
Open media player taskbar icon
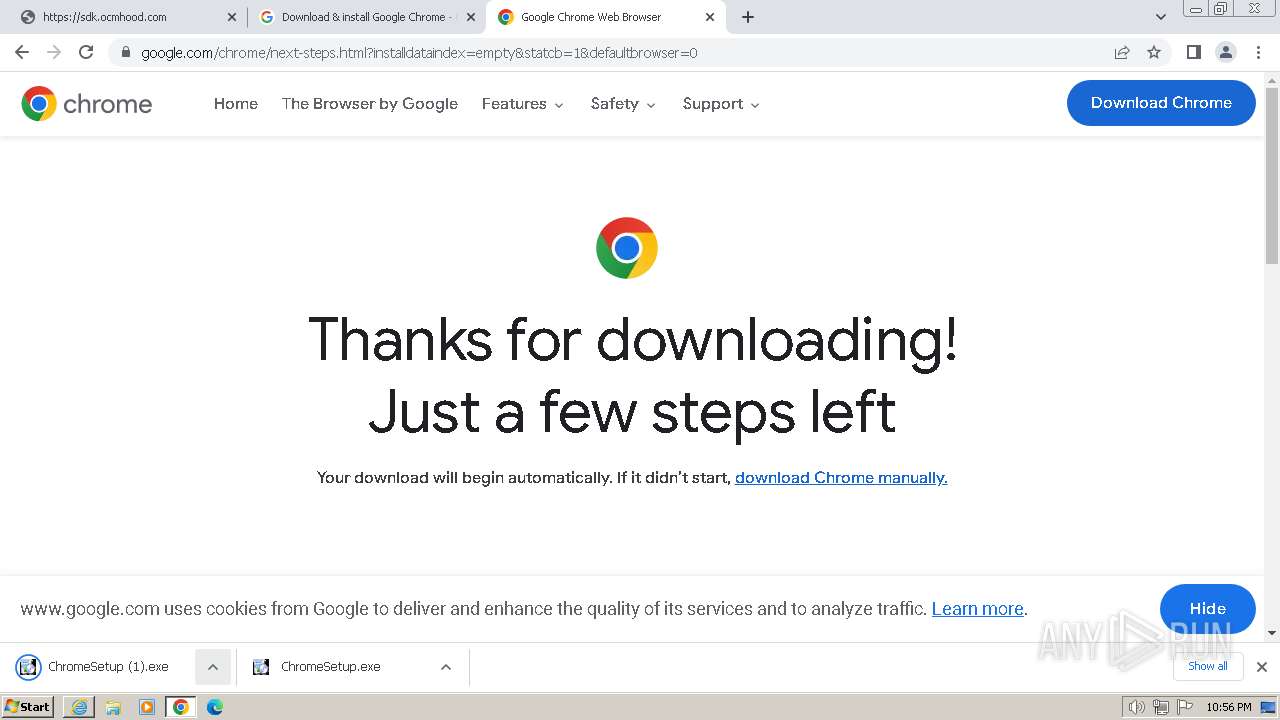point(146,707)
